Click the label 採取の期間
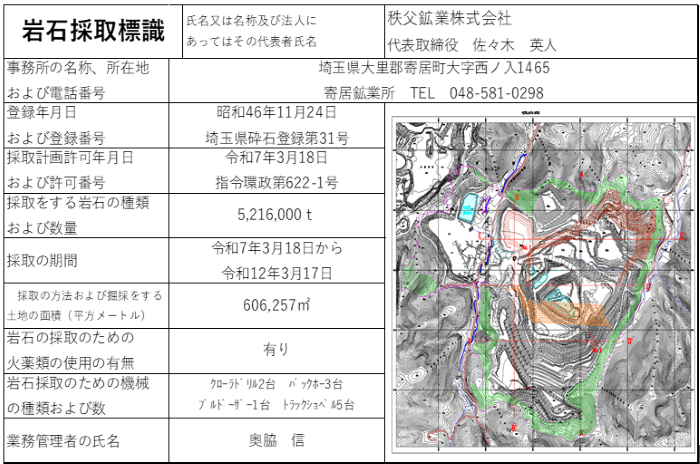The width and height of the screenshot is (700, 464). point(42,260)
